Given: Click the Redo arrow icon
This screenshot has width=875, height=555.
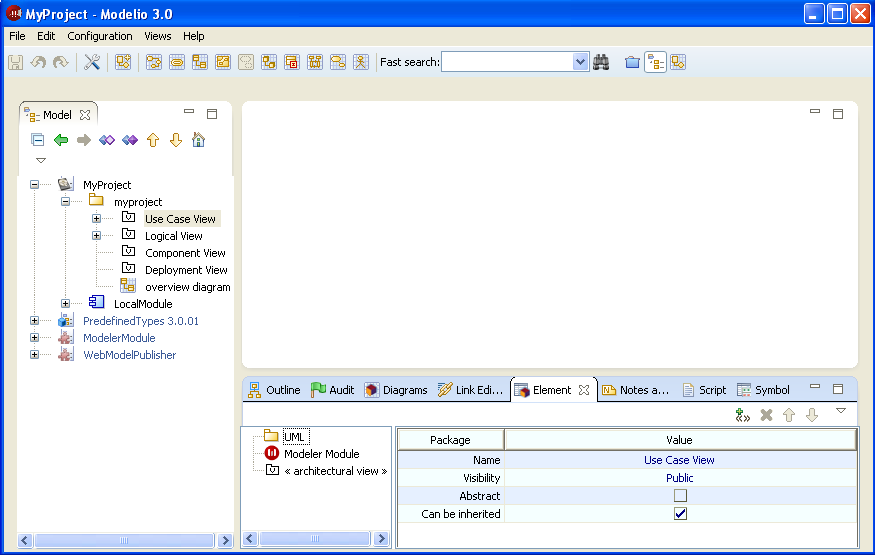Looking at the screenshot, I should tap(60, 62).
